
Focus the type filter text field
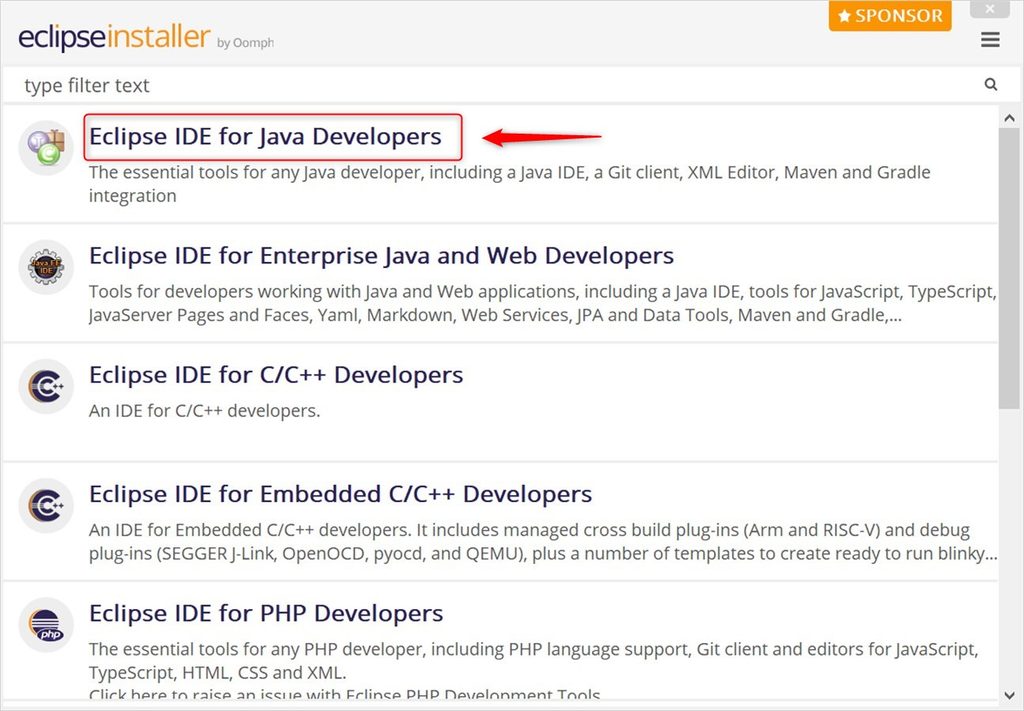point(500,85)
